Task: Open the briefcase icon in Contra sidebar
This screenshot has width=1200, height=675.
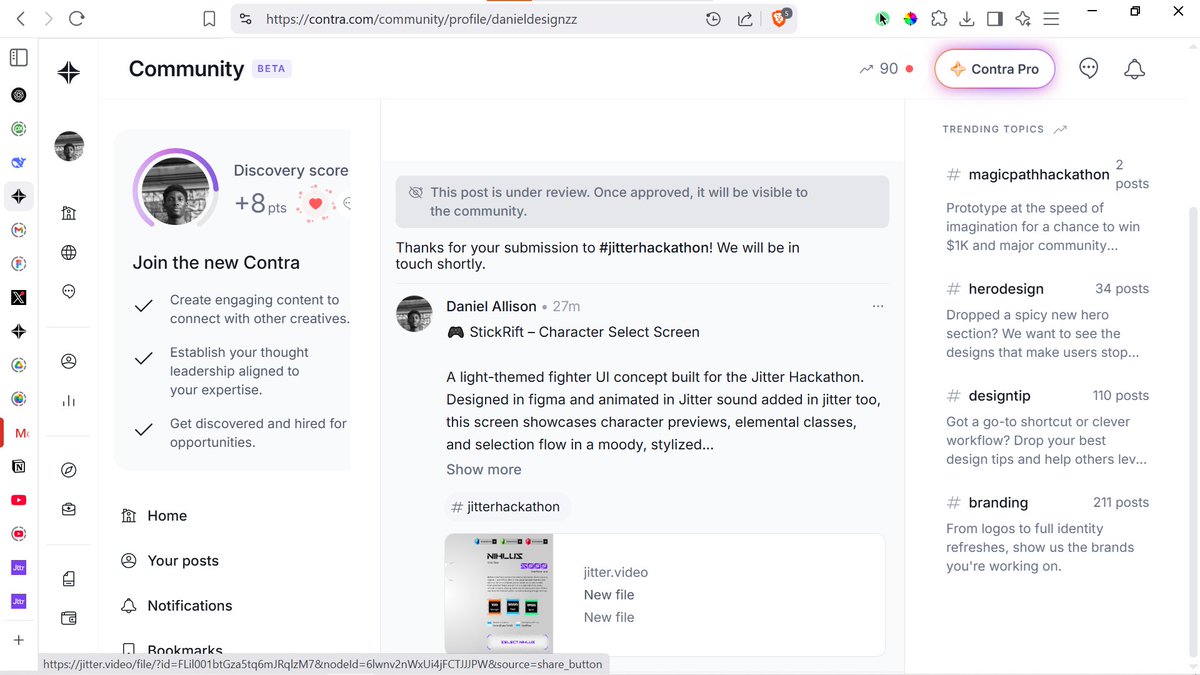Action: (69, 509)
